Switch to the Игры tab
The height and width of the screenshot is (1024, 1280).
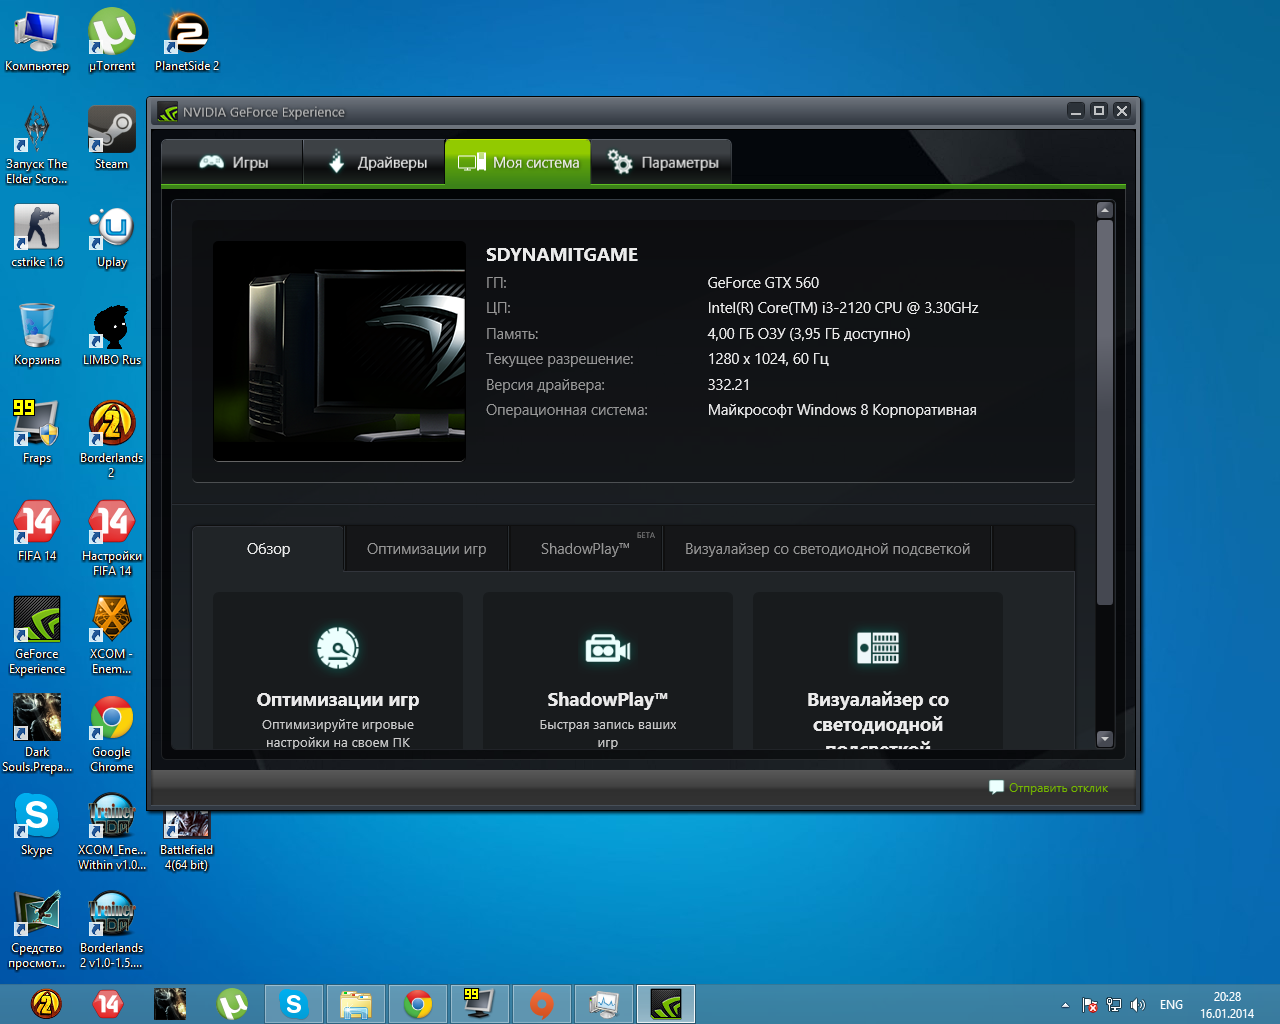click(x=234, y=162)
